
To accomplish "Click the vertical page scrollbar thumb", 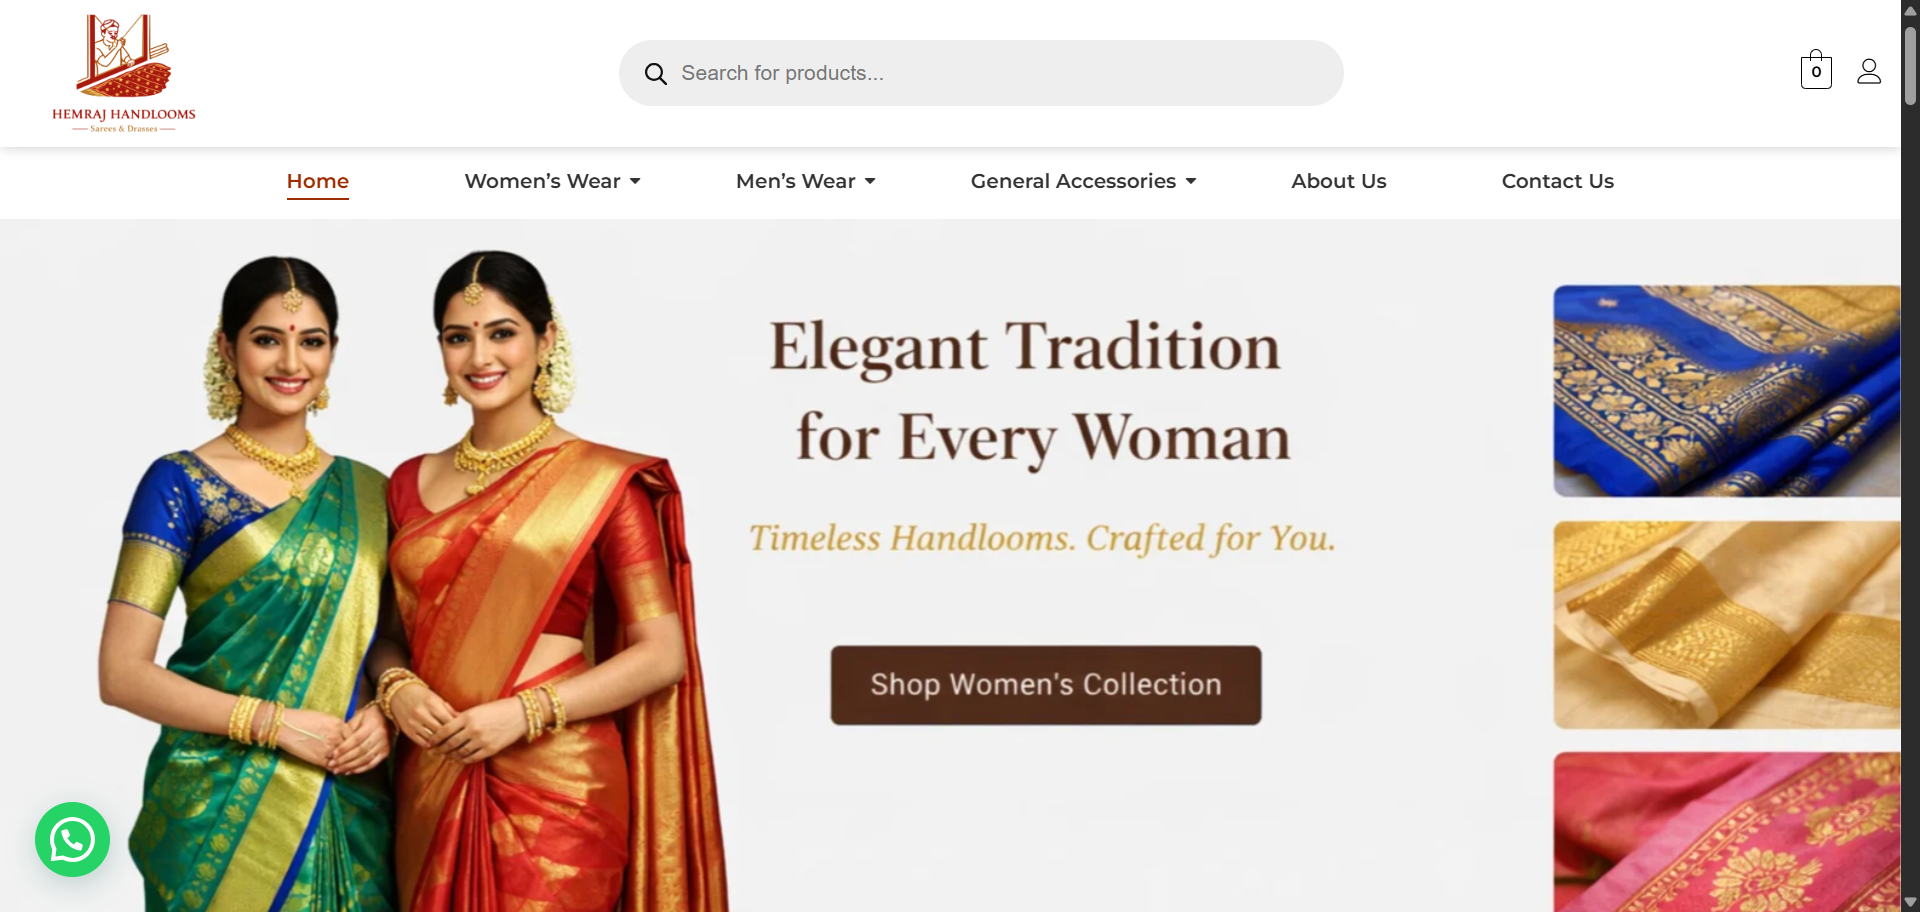I will click(1910, 65).
